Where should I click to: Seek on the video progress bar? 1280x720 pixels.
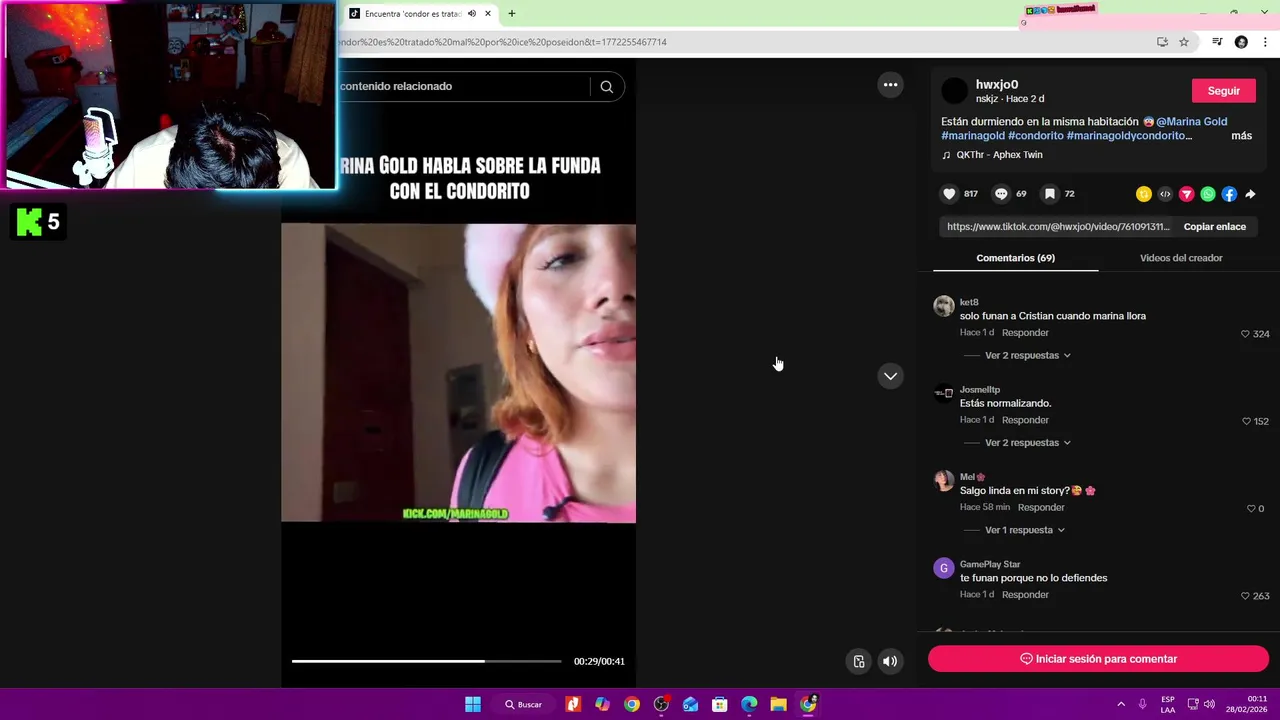(427, 661)
